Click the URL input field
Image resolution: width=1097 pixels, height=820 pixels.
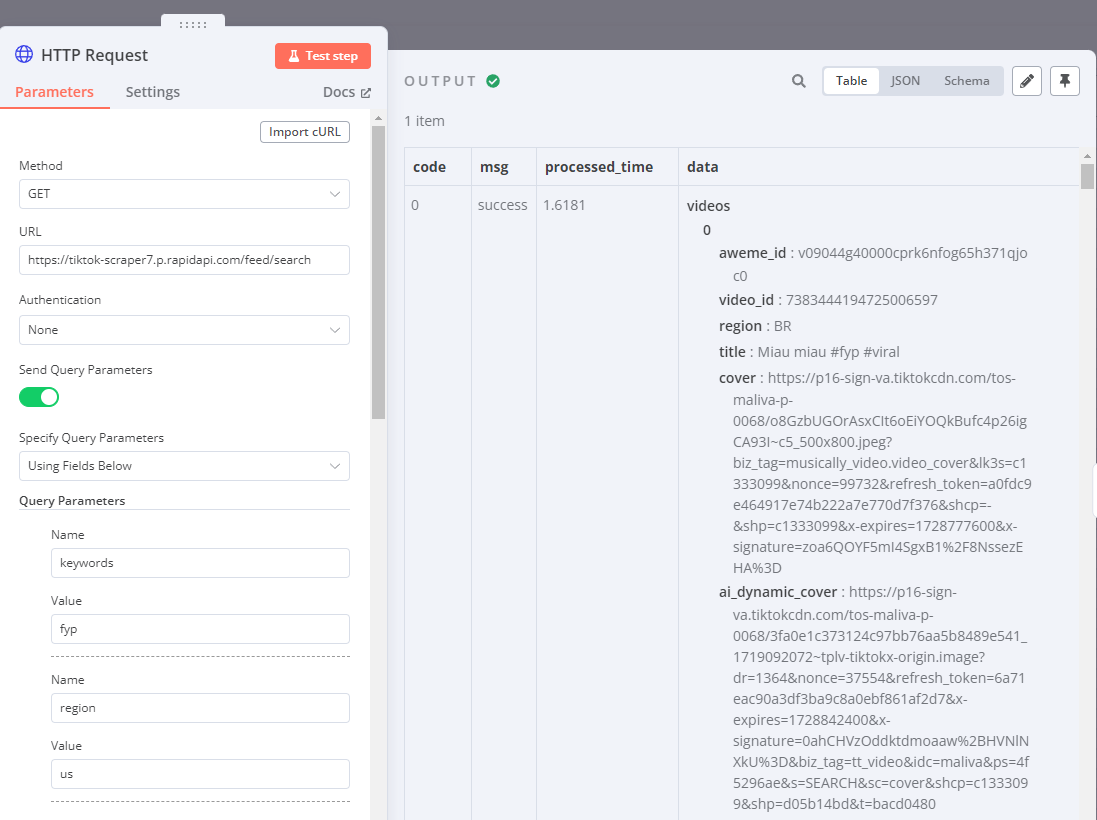tap(184, 260)
